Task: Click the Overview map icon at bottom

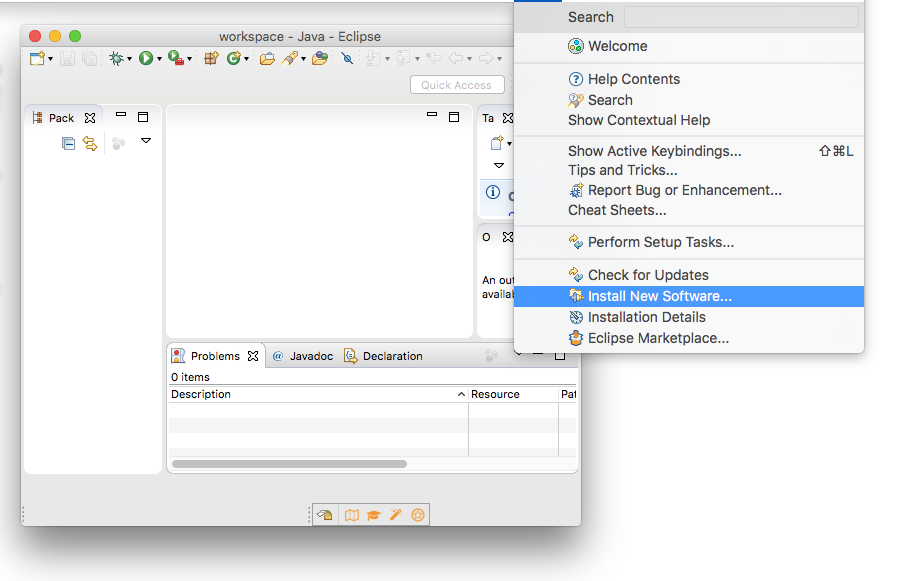Action: click(352, 515)
